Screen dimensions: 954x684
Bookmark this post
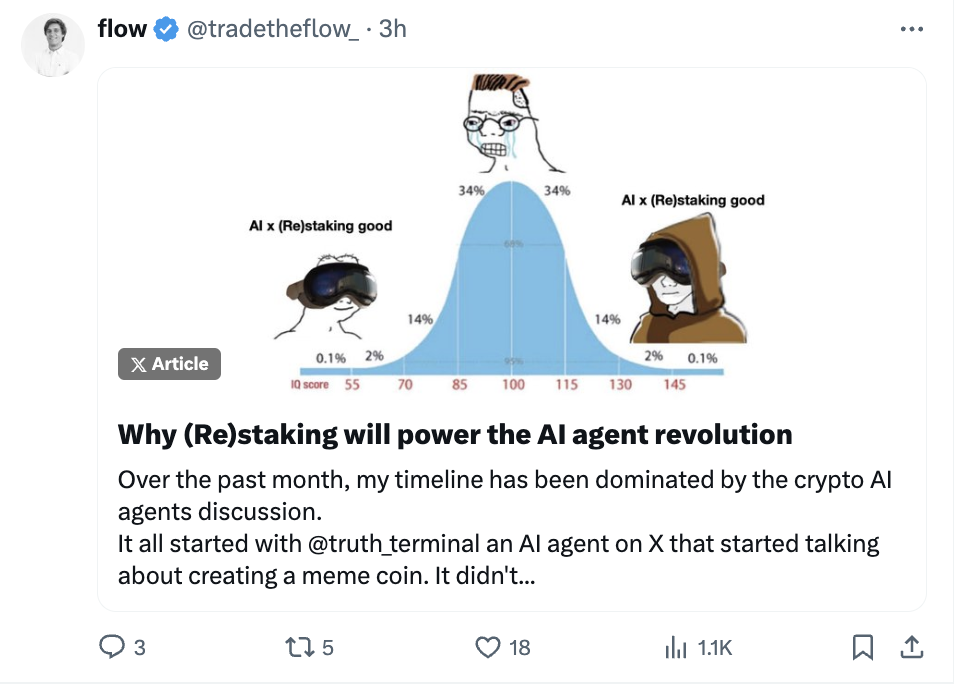[x=861, y=648]
